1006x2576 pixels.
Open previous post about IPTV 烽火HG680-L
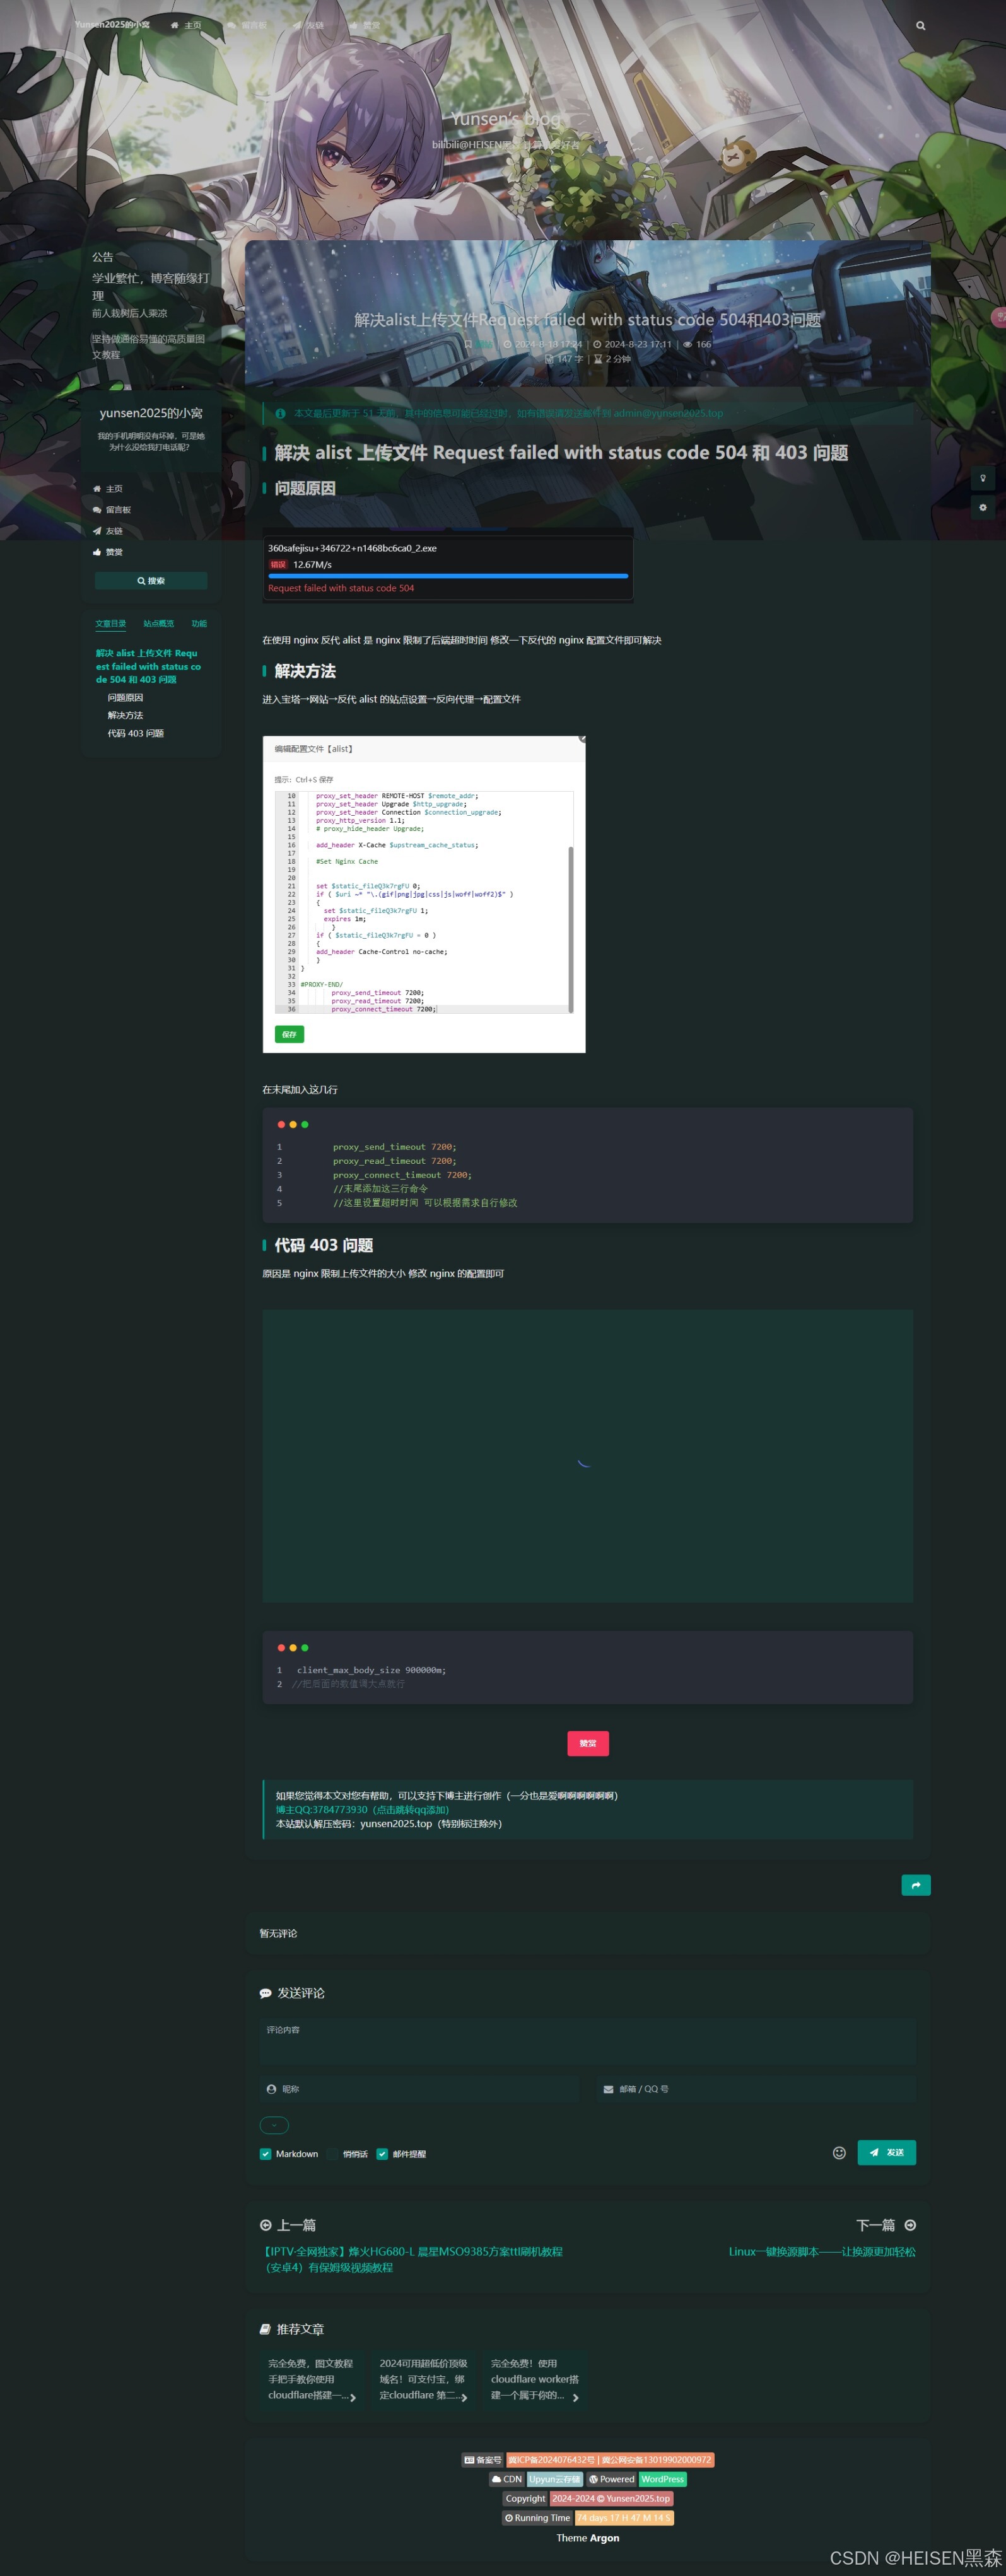point(412,2259)
